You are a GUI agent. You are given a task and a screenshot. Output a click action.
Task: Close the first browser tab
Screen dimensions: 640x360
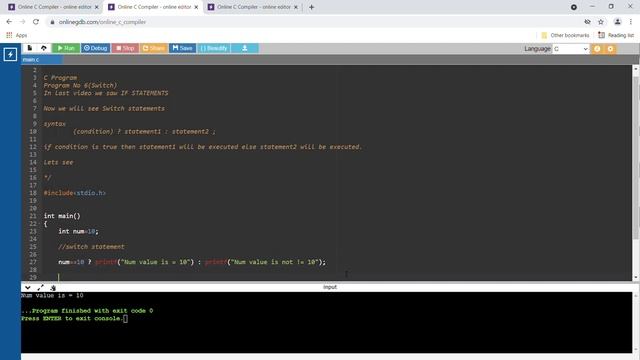pyautogui.click(x=97, y=7)
